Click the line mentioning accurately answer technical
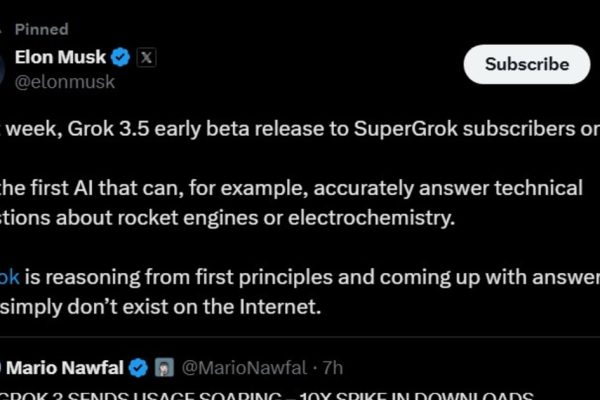The width and height of the screenshot is (600, 400). [291, 188]
